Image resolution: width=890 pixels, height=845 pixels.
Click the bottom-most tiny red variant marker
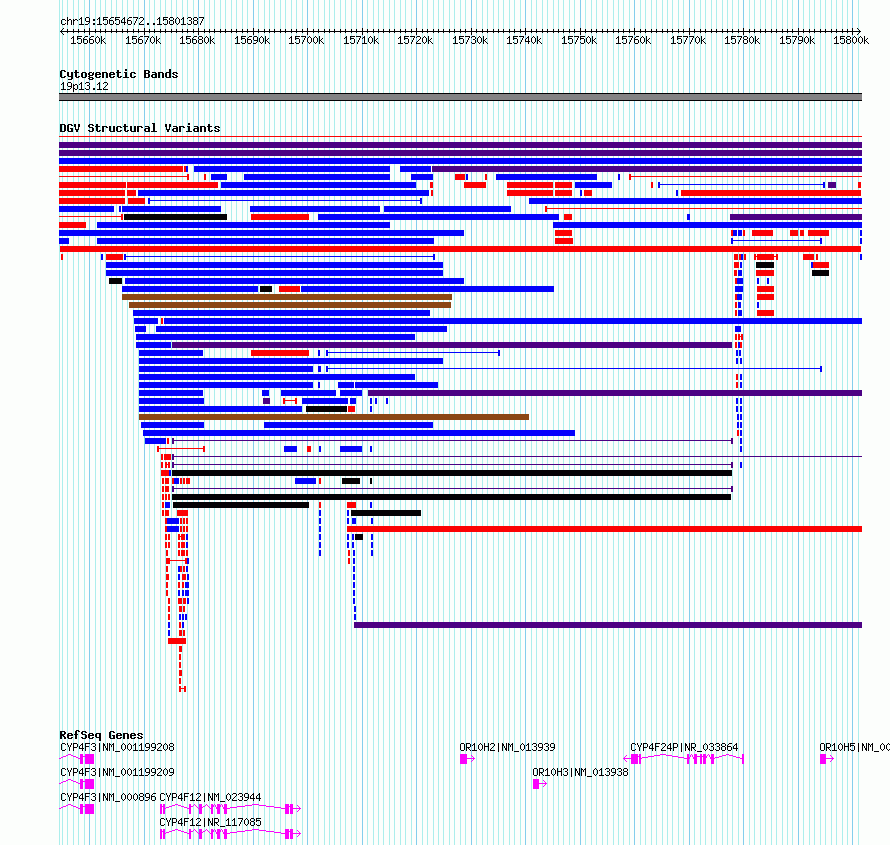point(183,689)
